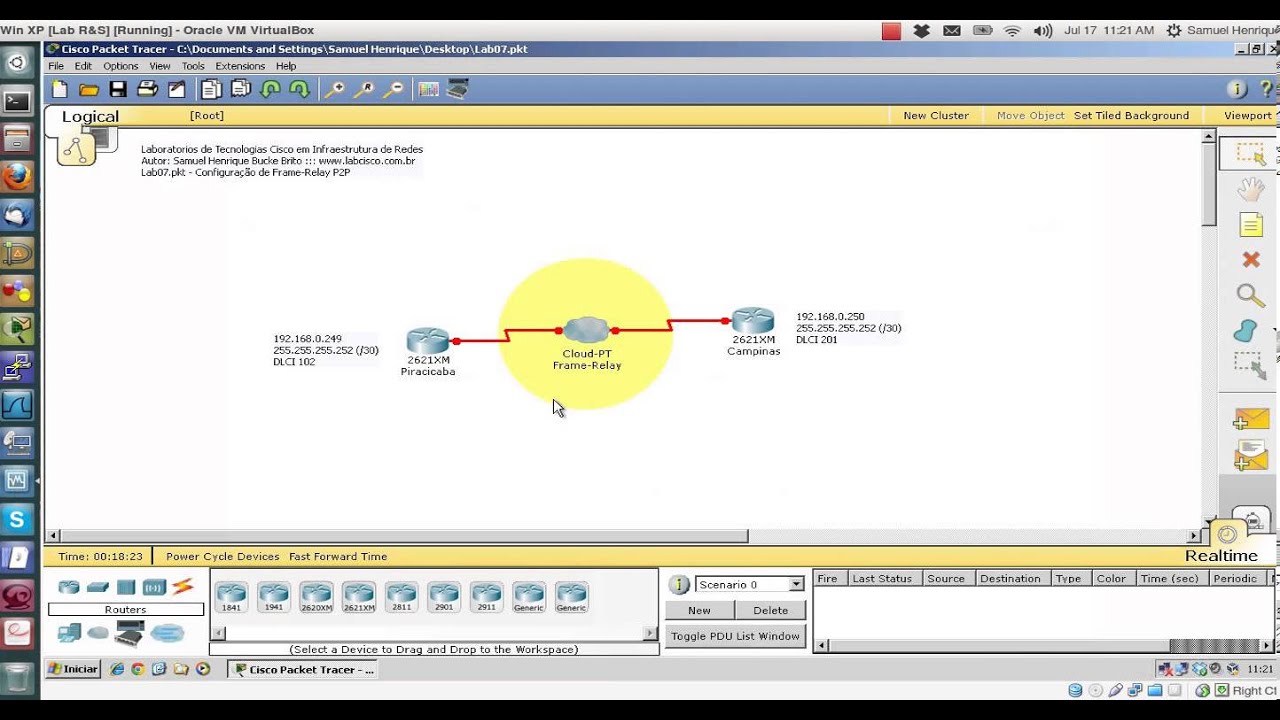Screen dimensions: 1280x720
Task: Choose the Place Note tool
Action: pyautogui.click(x=1251, y=224)
